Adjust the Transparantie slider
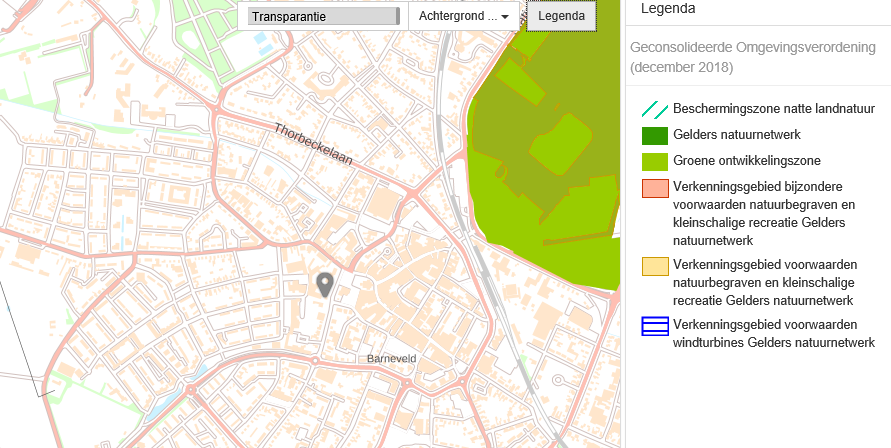Viewport: 891px width, 448px height. click(x=324, y=16)
